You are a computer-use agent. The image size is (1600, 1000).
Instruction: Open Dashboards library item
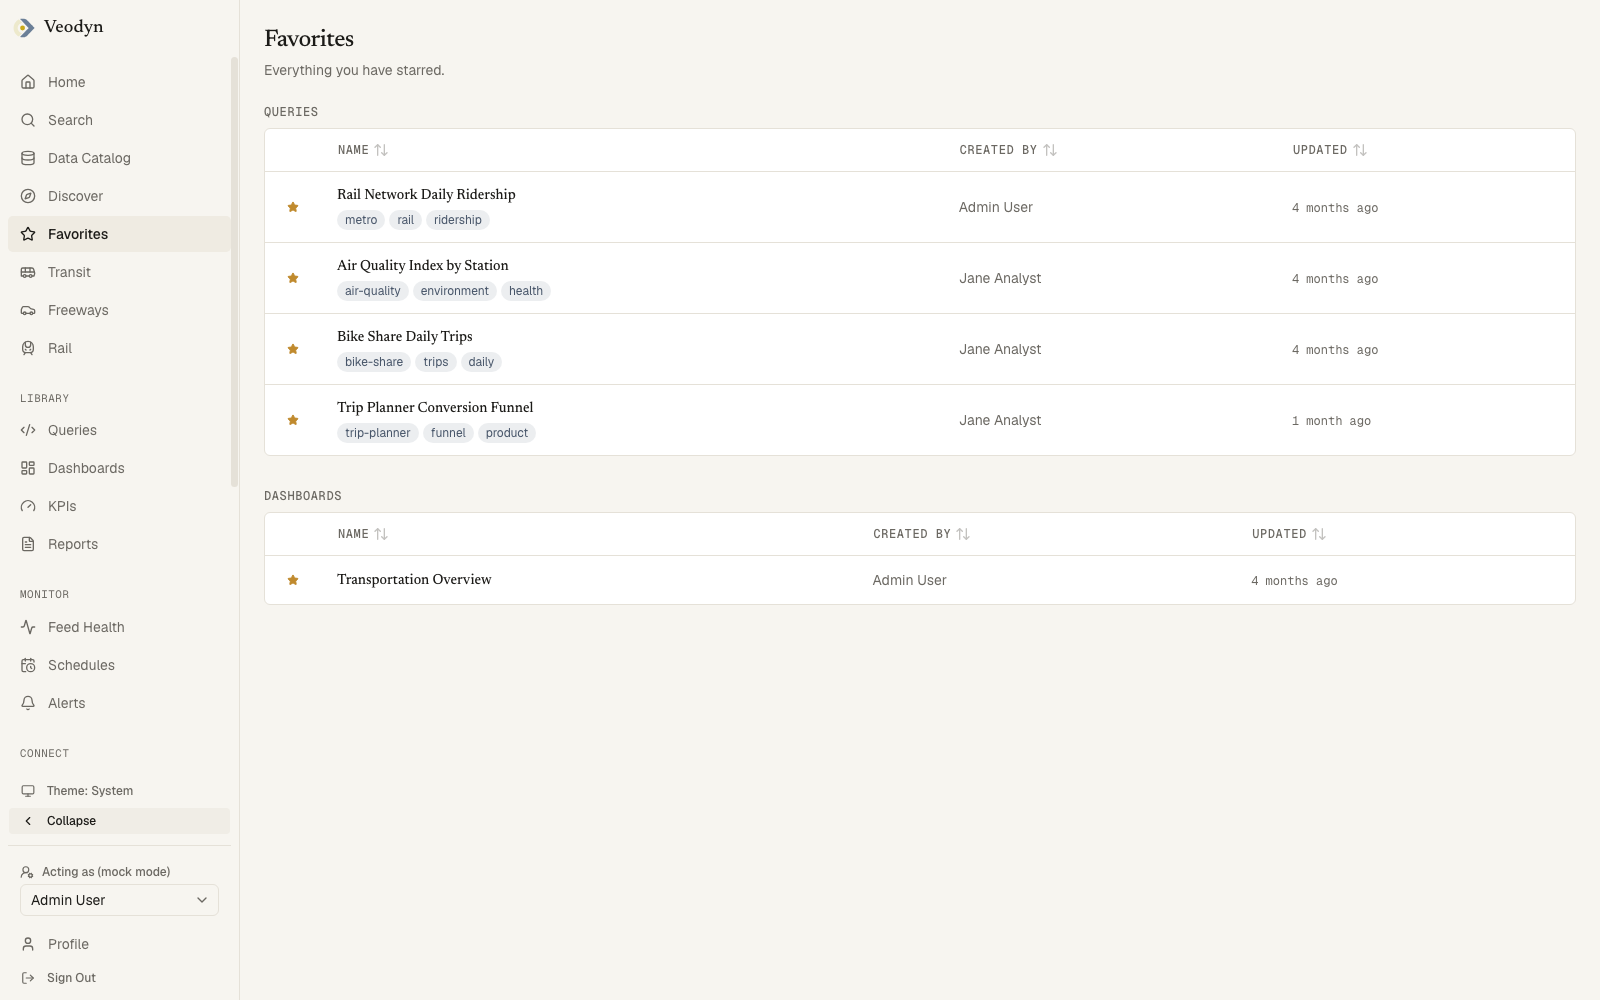119,468
